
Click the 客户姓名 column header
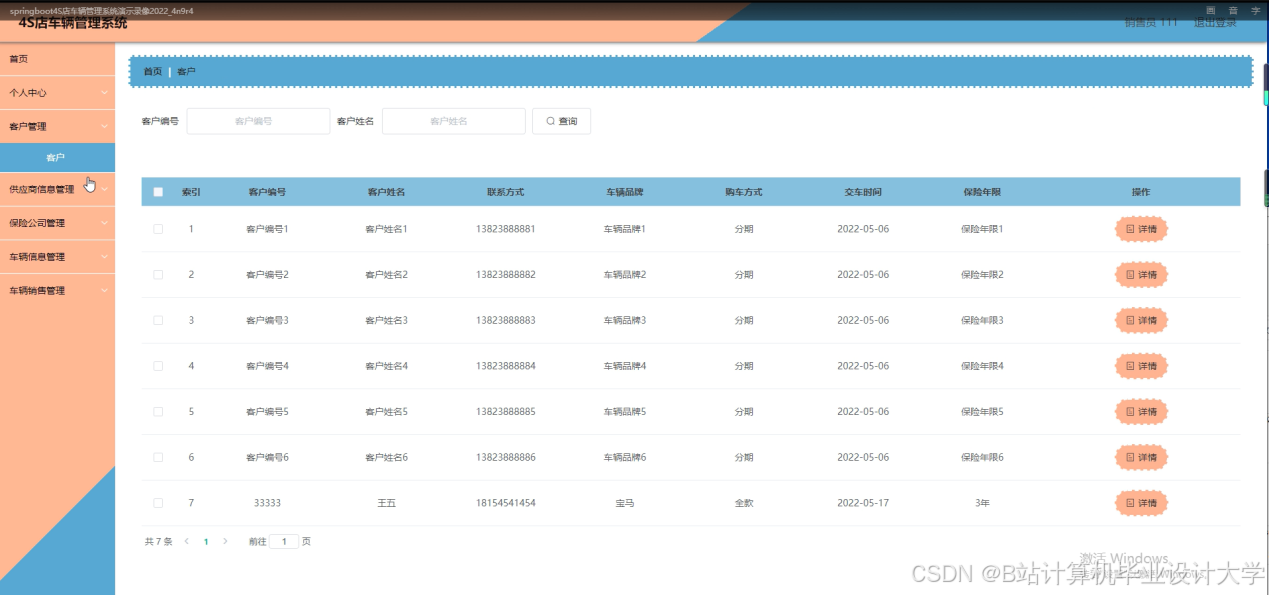pos(386,192)
